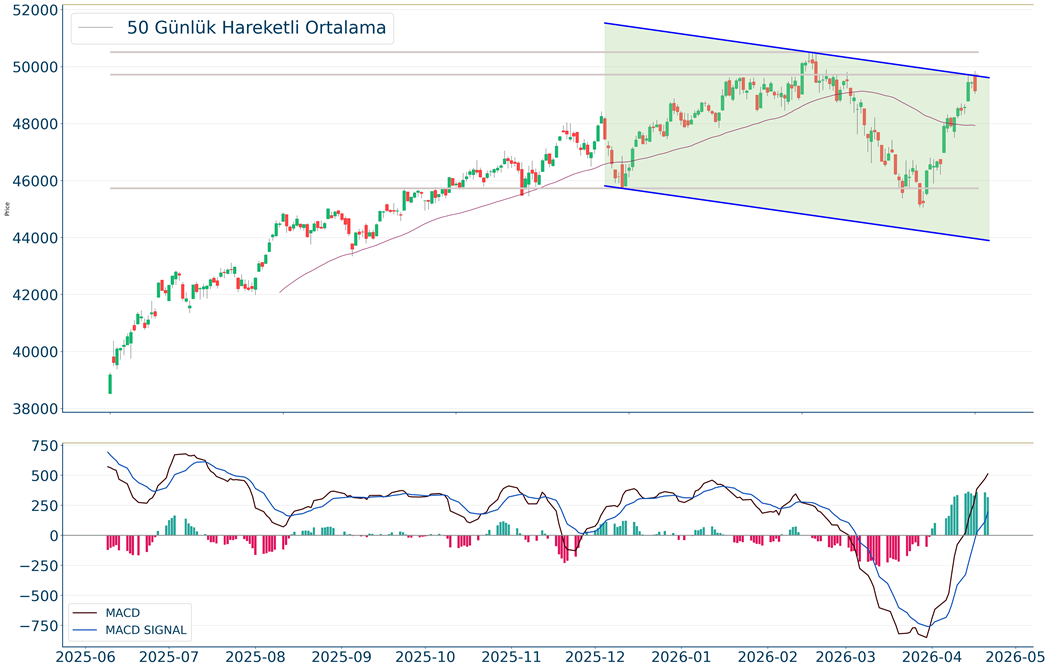Click the 38000 price axis label
Viewport: 1050px width, 669px height.
[29, 409]
